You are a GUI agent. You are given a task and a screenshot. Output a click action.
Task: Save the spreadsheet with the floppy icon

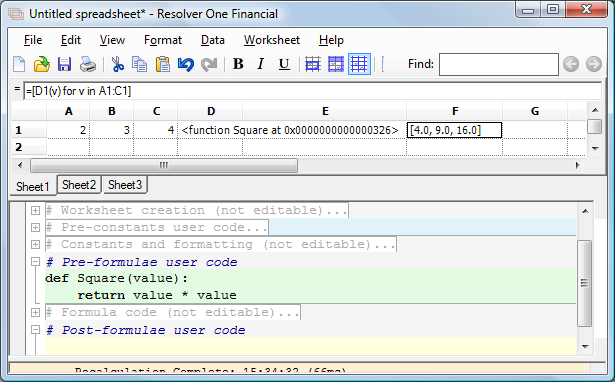[64, 64]
